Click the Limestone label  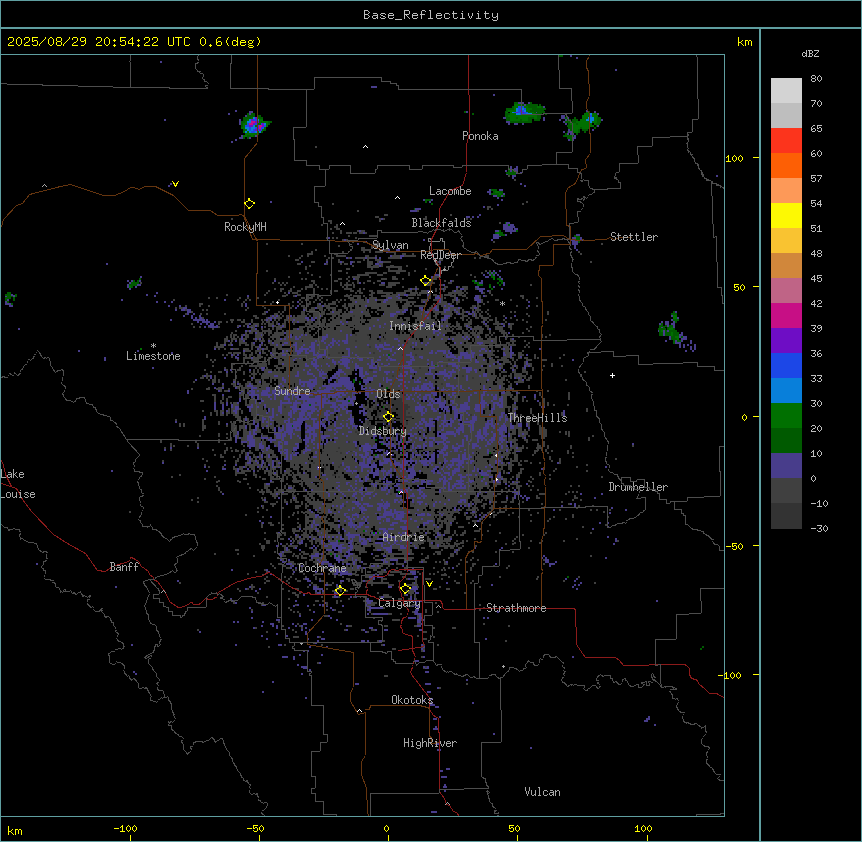click(153, 356)
